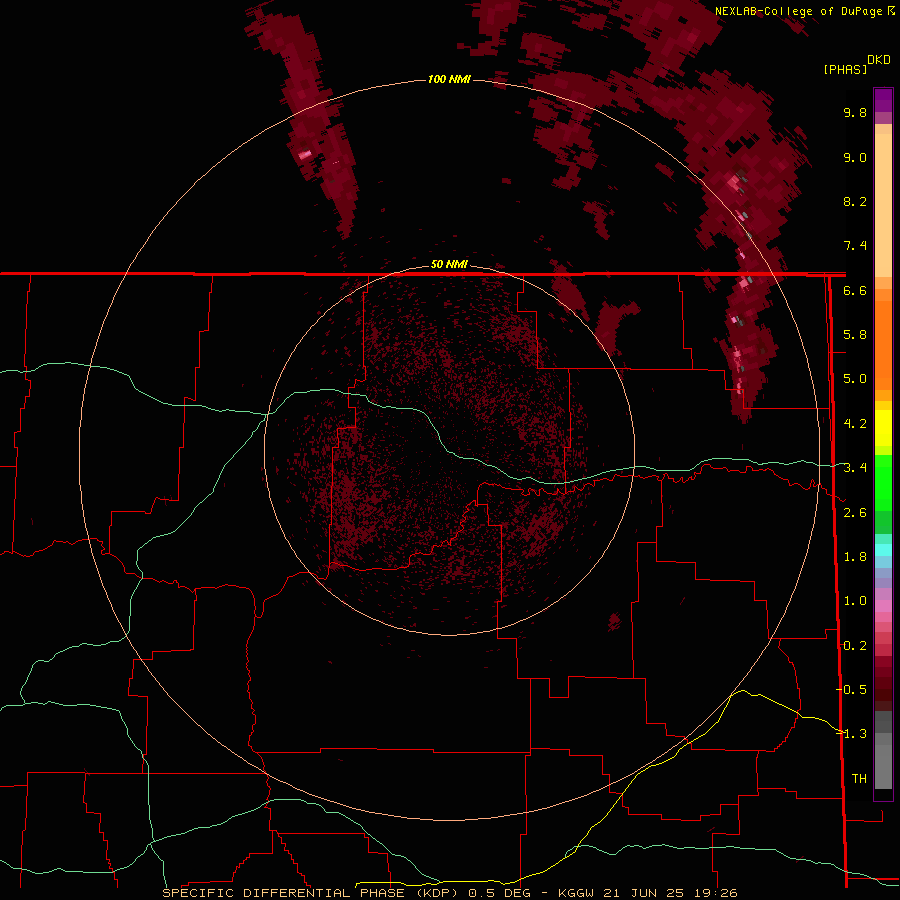The width and height of the screenshot is (900, 900).
Task: Click the "21 JUN 25" date text
Action: tap(642, 893)
